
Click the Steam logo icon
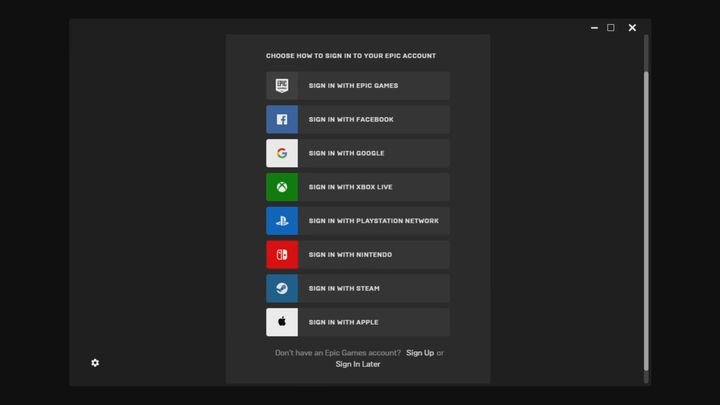282,288
